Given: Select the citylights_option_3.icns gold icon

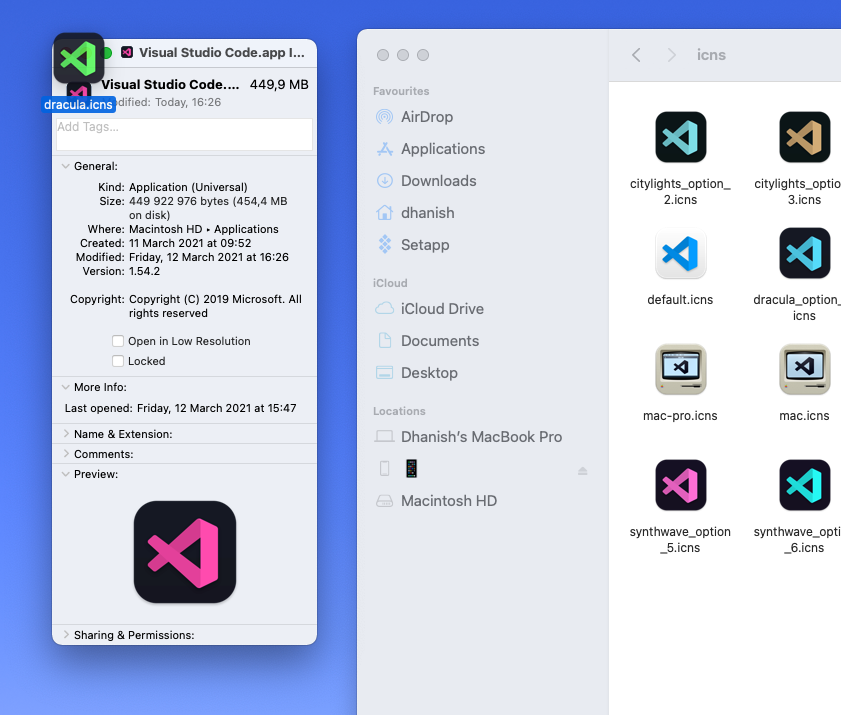Looking at the screenshot, I should point(805,137).
